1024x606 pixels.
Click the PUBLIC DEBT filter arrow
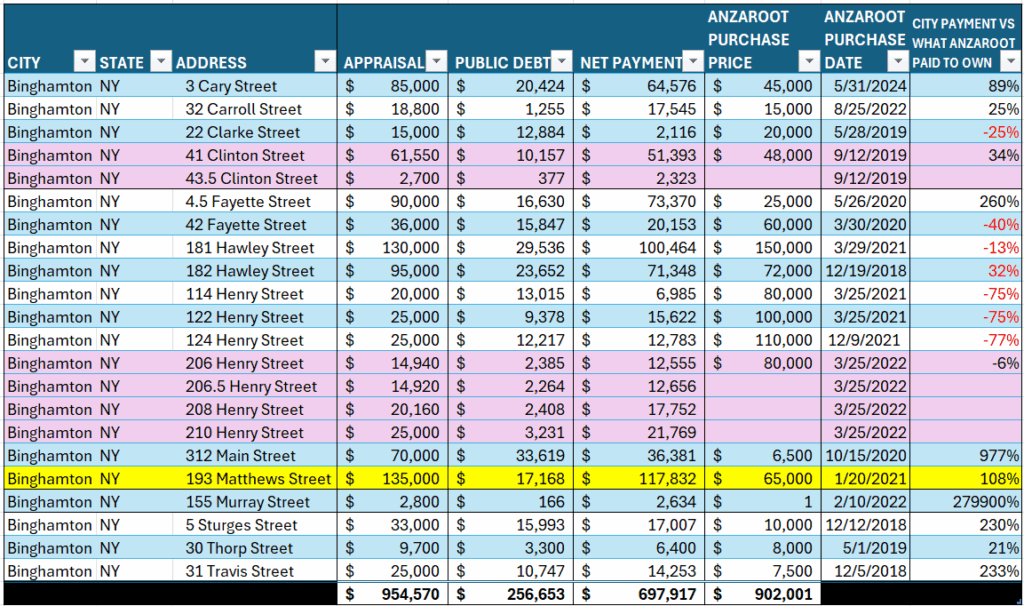click(562, 63)
